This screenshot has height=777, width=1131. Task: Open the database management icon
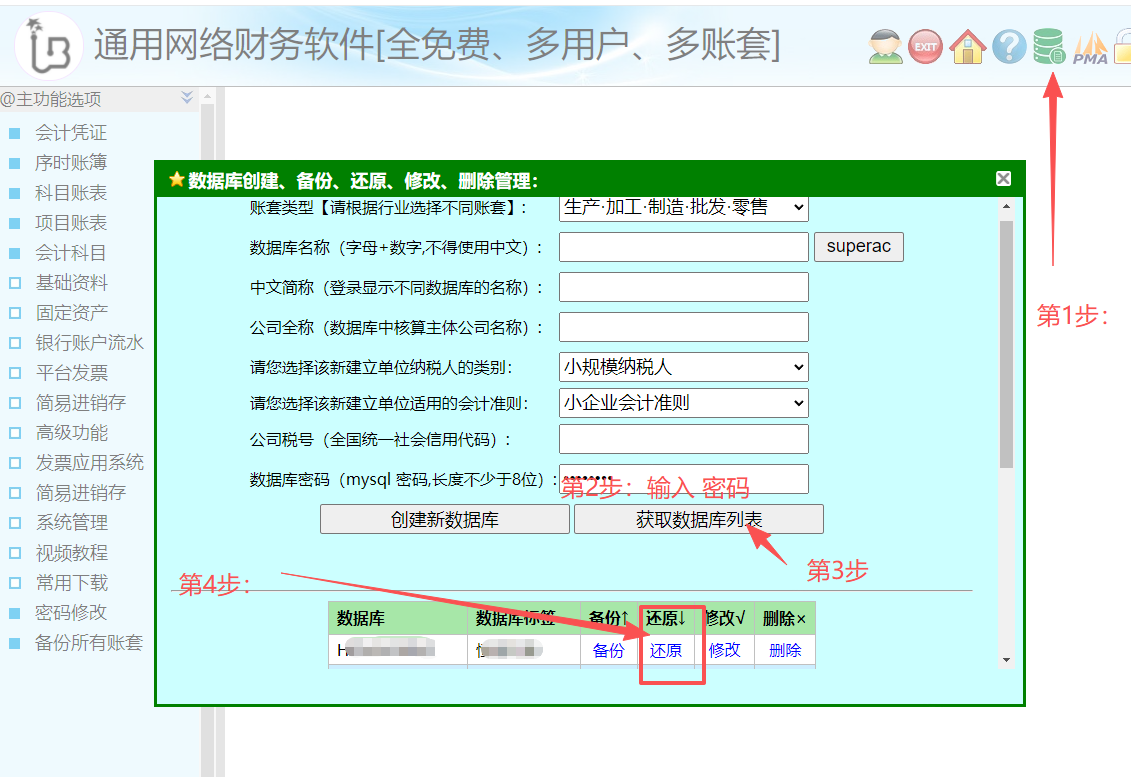pos(1049,46)
